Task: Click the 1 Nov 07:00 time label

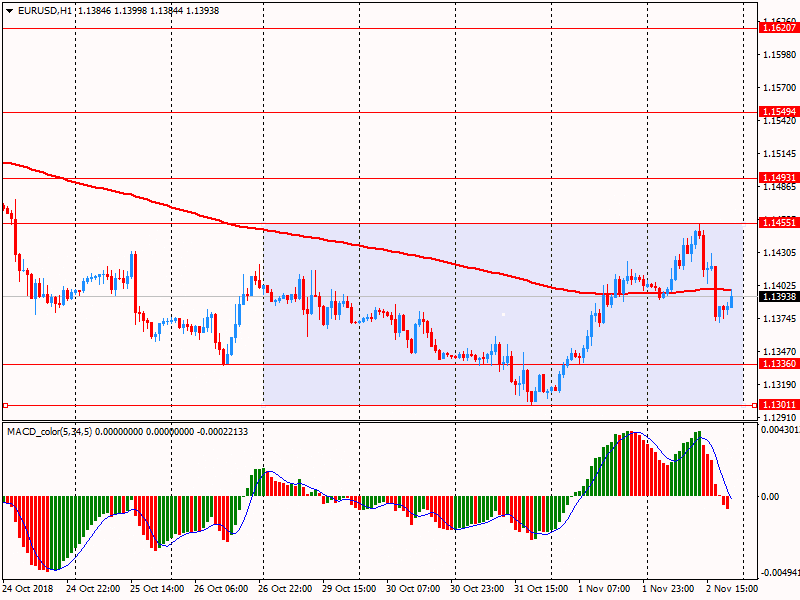Action: pyautogui.click(x=605, y=588)
